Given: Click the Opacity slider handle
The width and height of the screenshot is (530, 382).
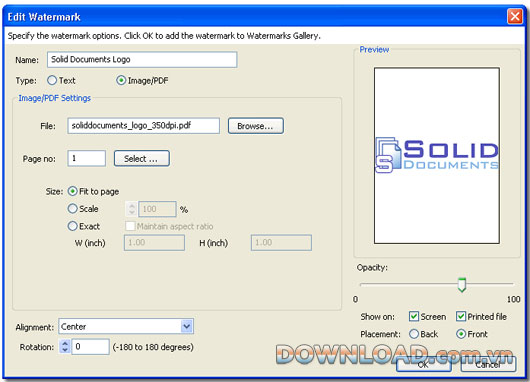Looking at the screenshot, I should click(x=462, y=285).
